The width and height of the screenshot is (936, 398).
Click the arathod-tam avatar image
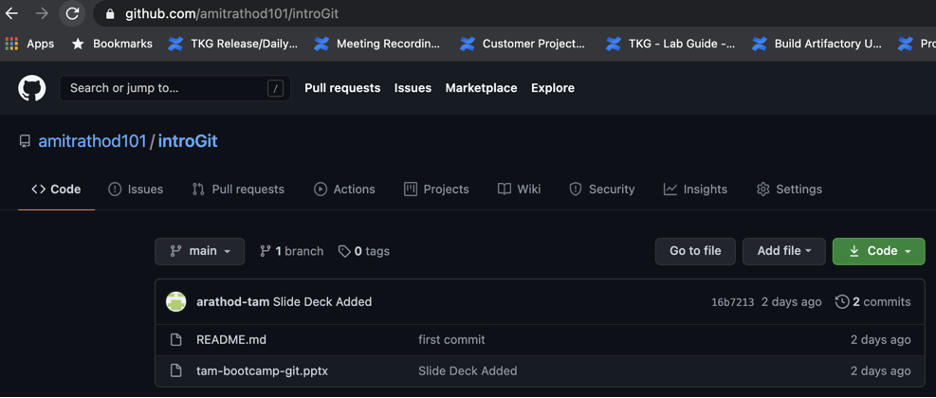pyautogui.click(x=176, y=302)
